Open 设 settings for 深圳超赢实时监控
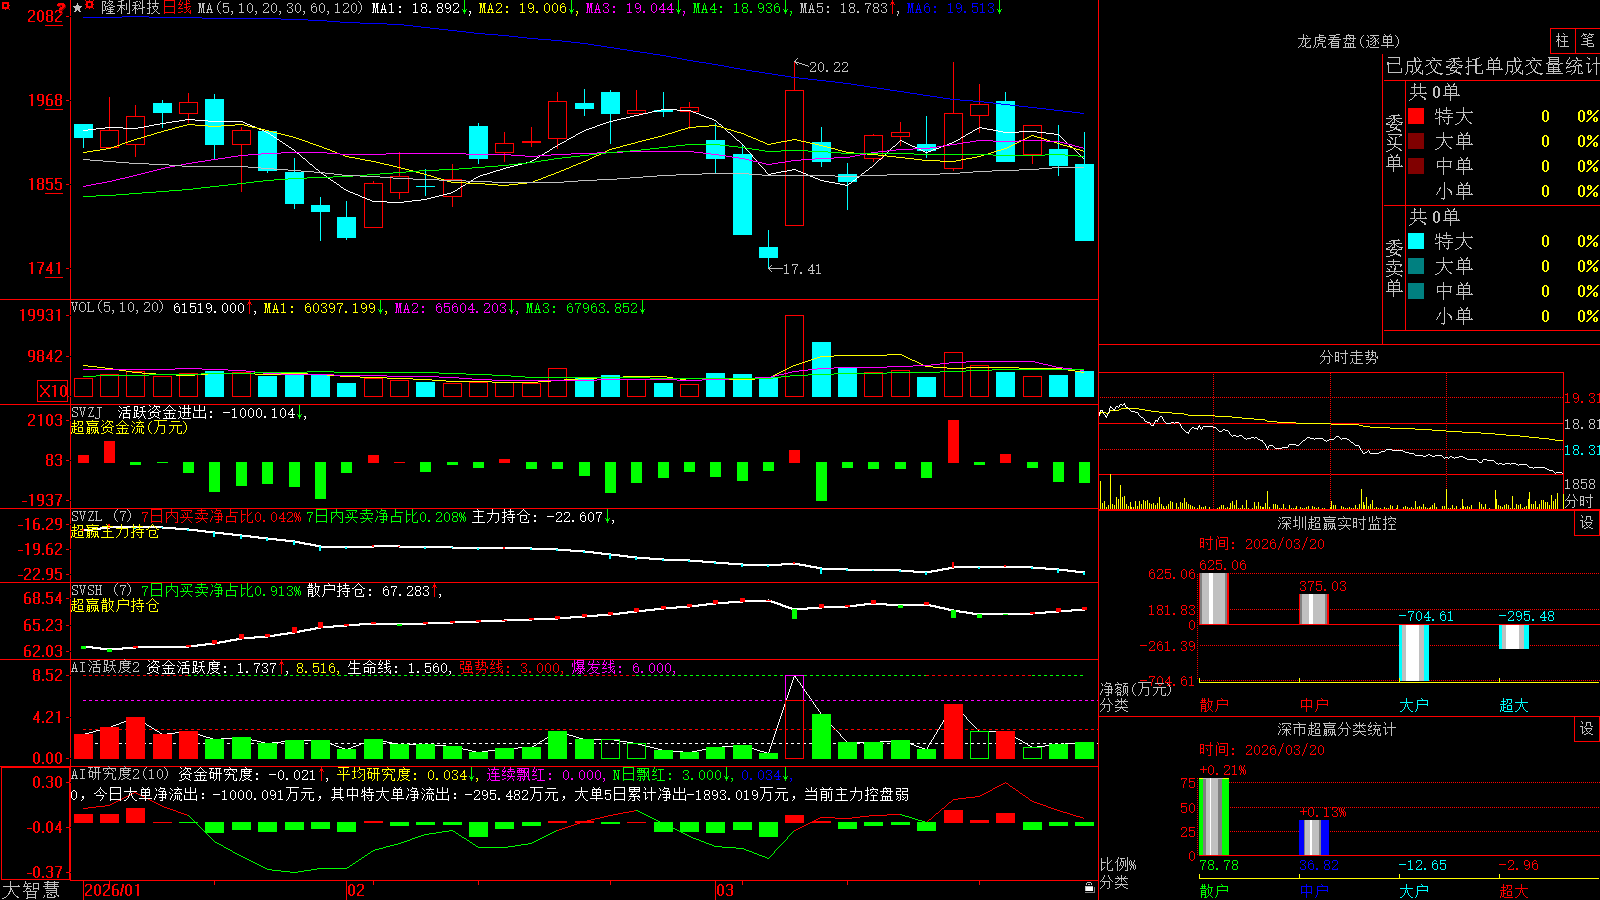1600x900 pixels. [1587, 523]
